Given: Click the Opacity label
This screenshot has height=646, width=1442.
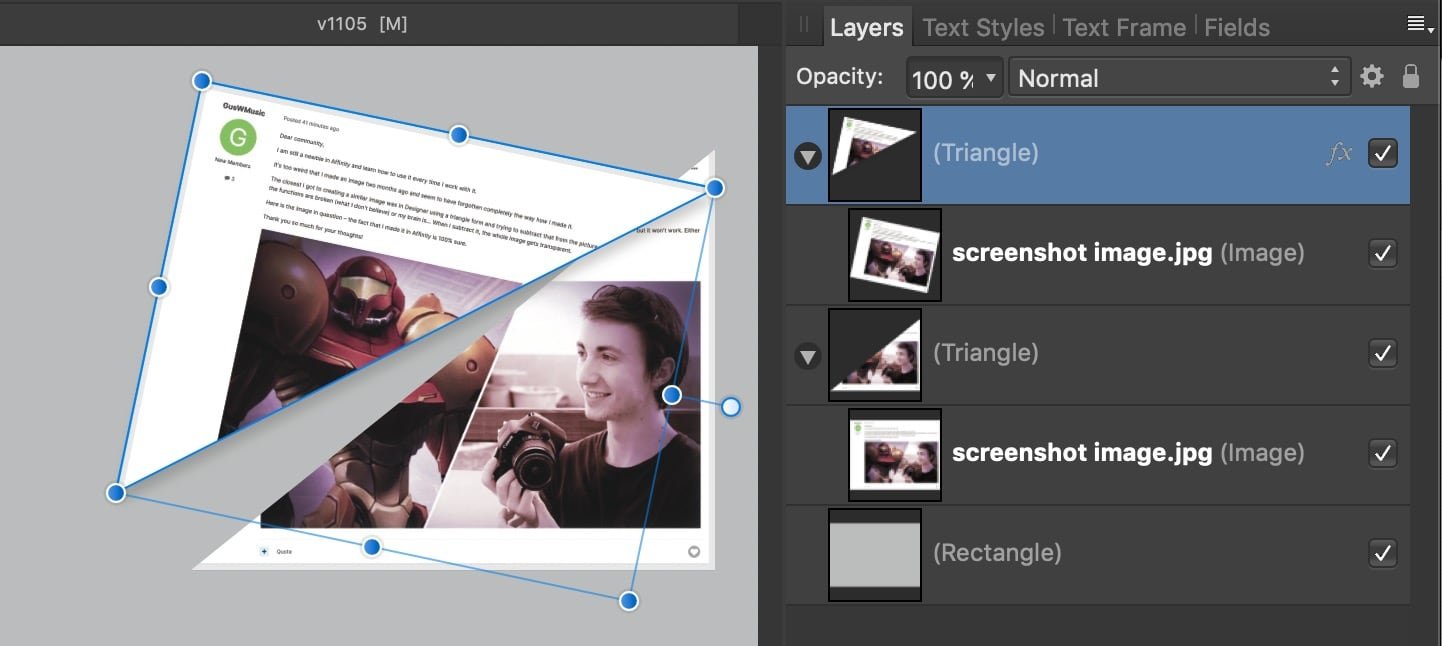Looking at the screenshot, I should coord(840,77).
